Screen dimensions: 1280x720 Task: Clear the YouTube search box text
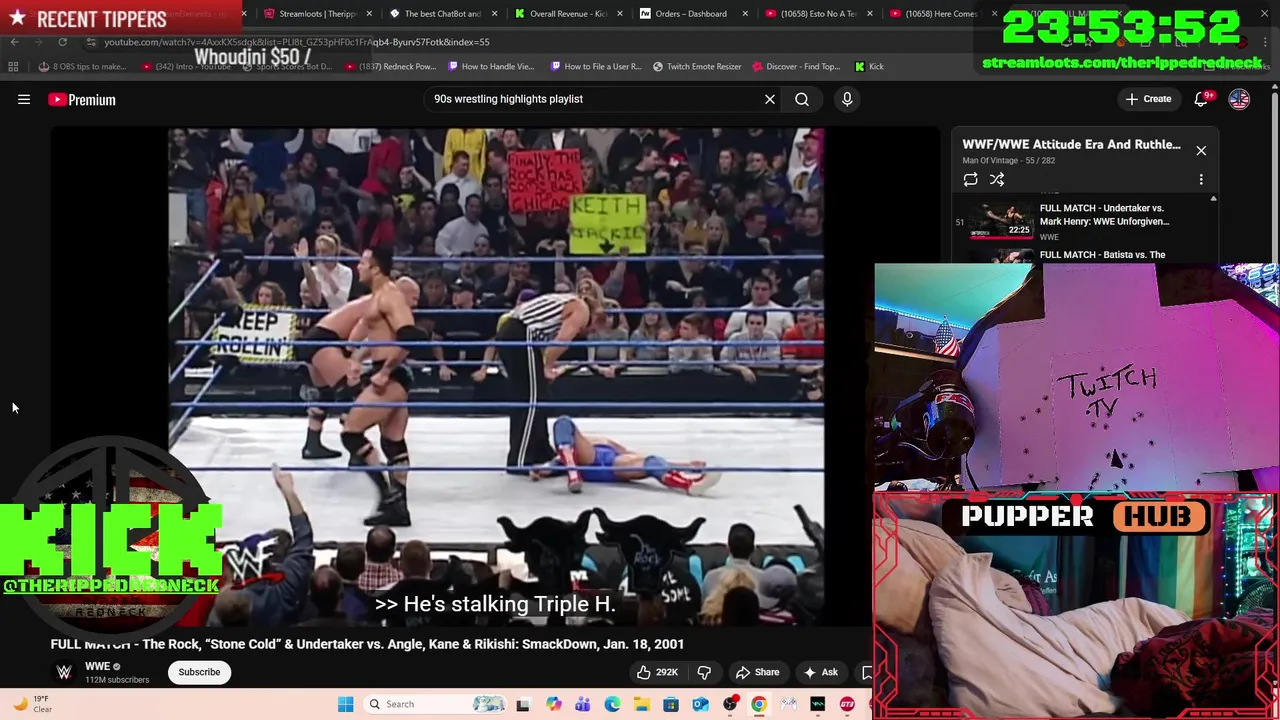pyautogui.click(x=770, y=99)
